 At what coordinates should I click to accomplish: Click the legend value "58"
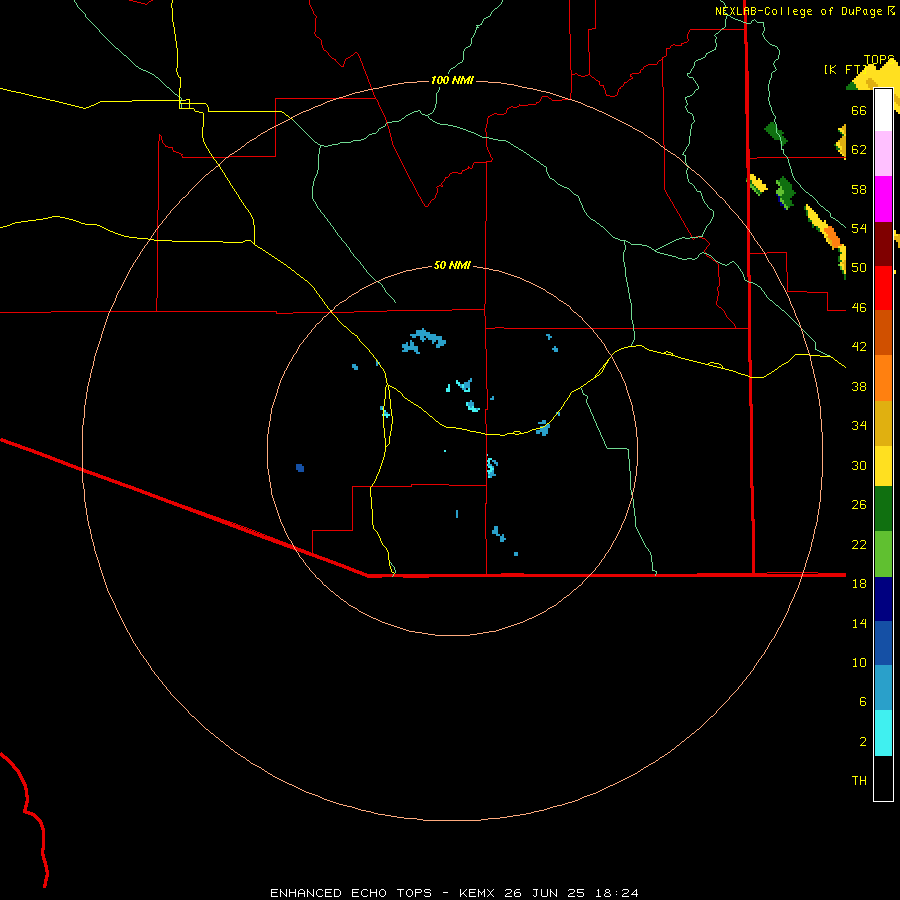(859, 189)
